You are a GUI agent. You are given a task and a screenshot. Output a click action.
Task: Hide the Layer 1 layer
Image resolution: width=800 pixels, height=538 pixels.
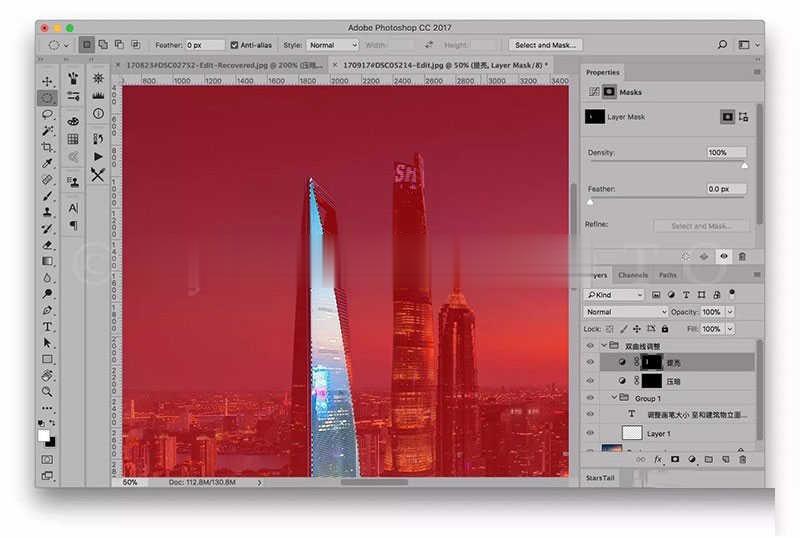(x=590, y=433)
